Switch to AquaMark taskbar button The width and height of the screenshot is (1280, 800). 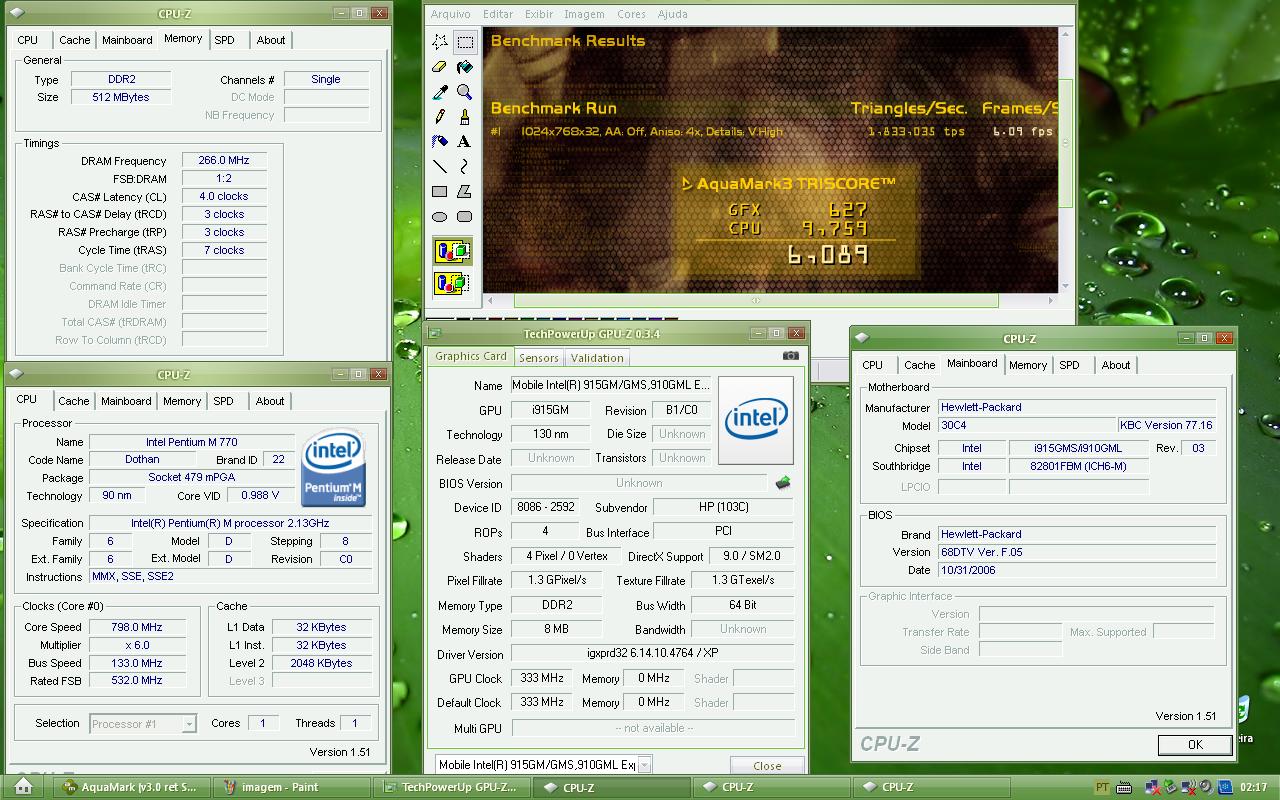pyautogui.click(x=131, y=787)
